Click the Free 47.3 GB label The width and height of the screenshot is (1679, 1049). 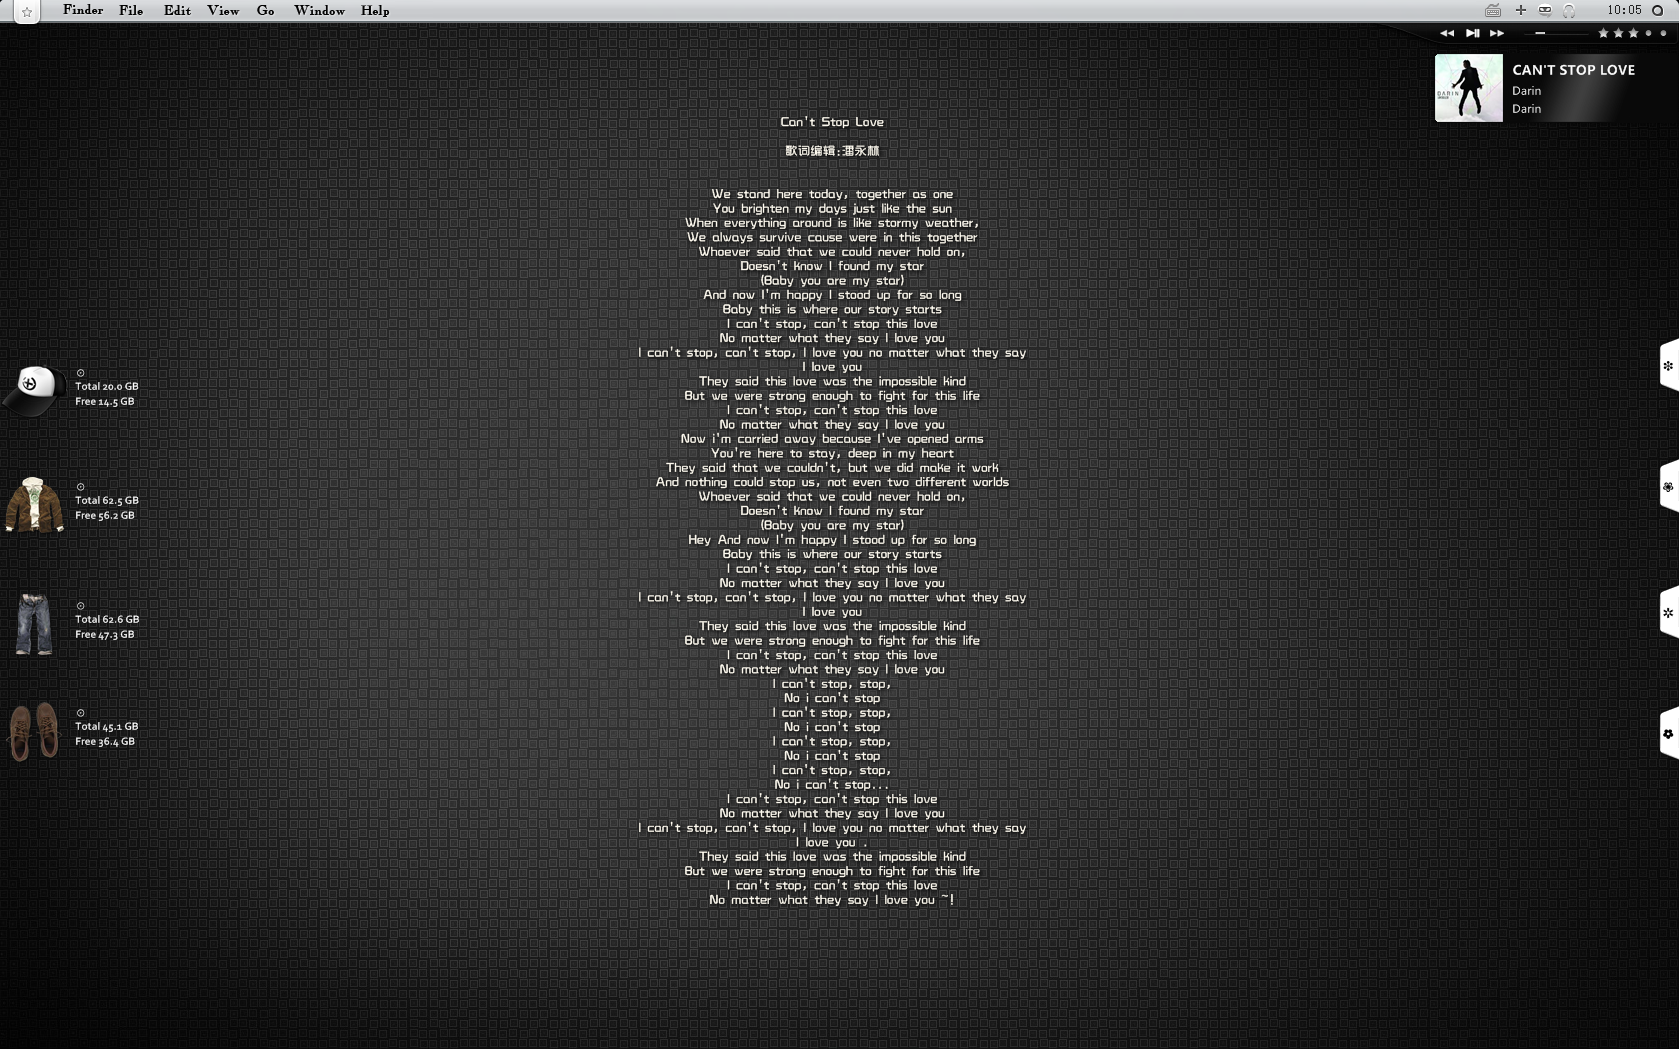point(105,634)
